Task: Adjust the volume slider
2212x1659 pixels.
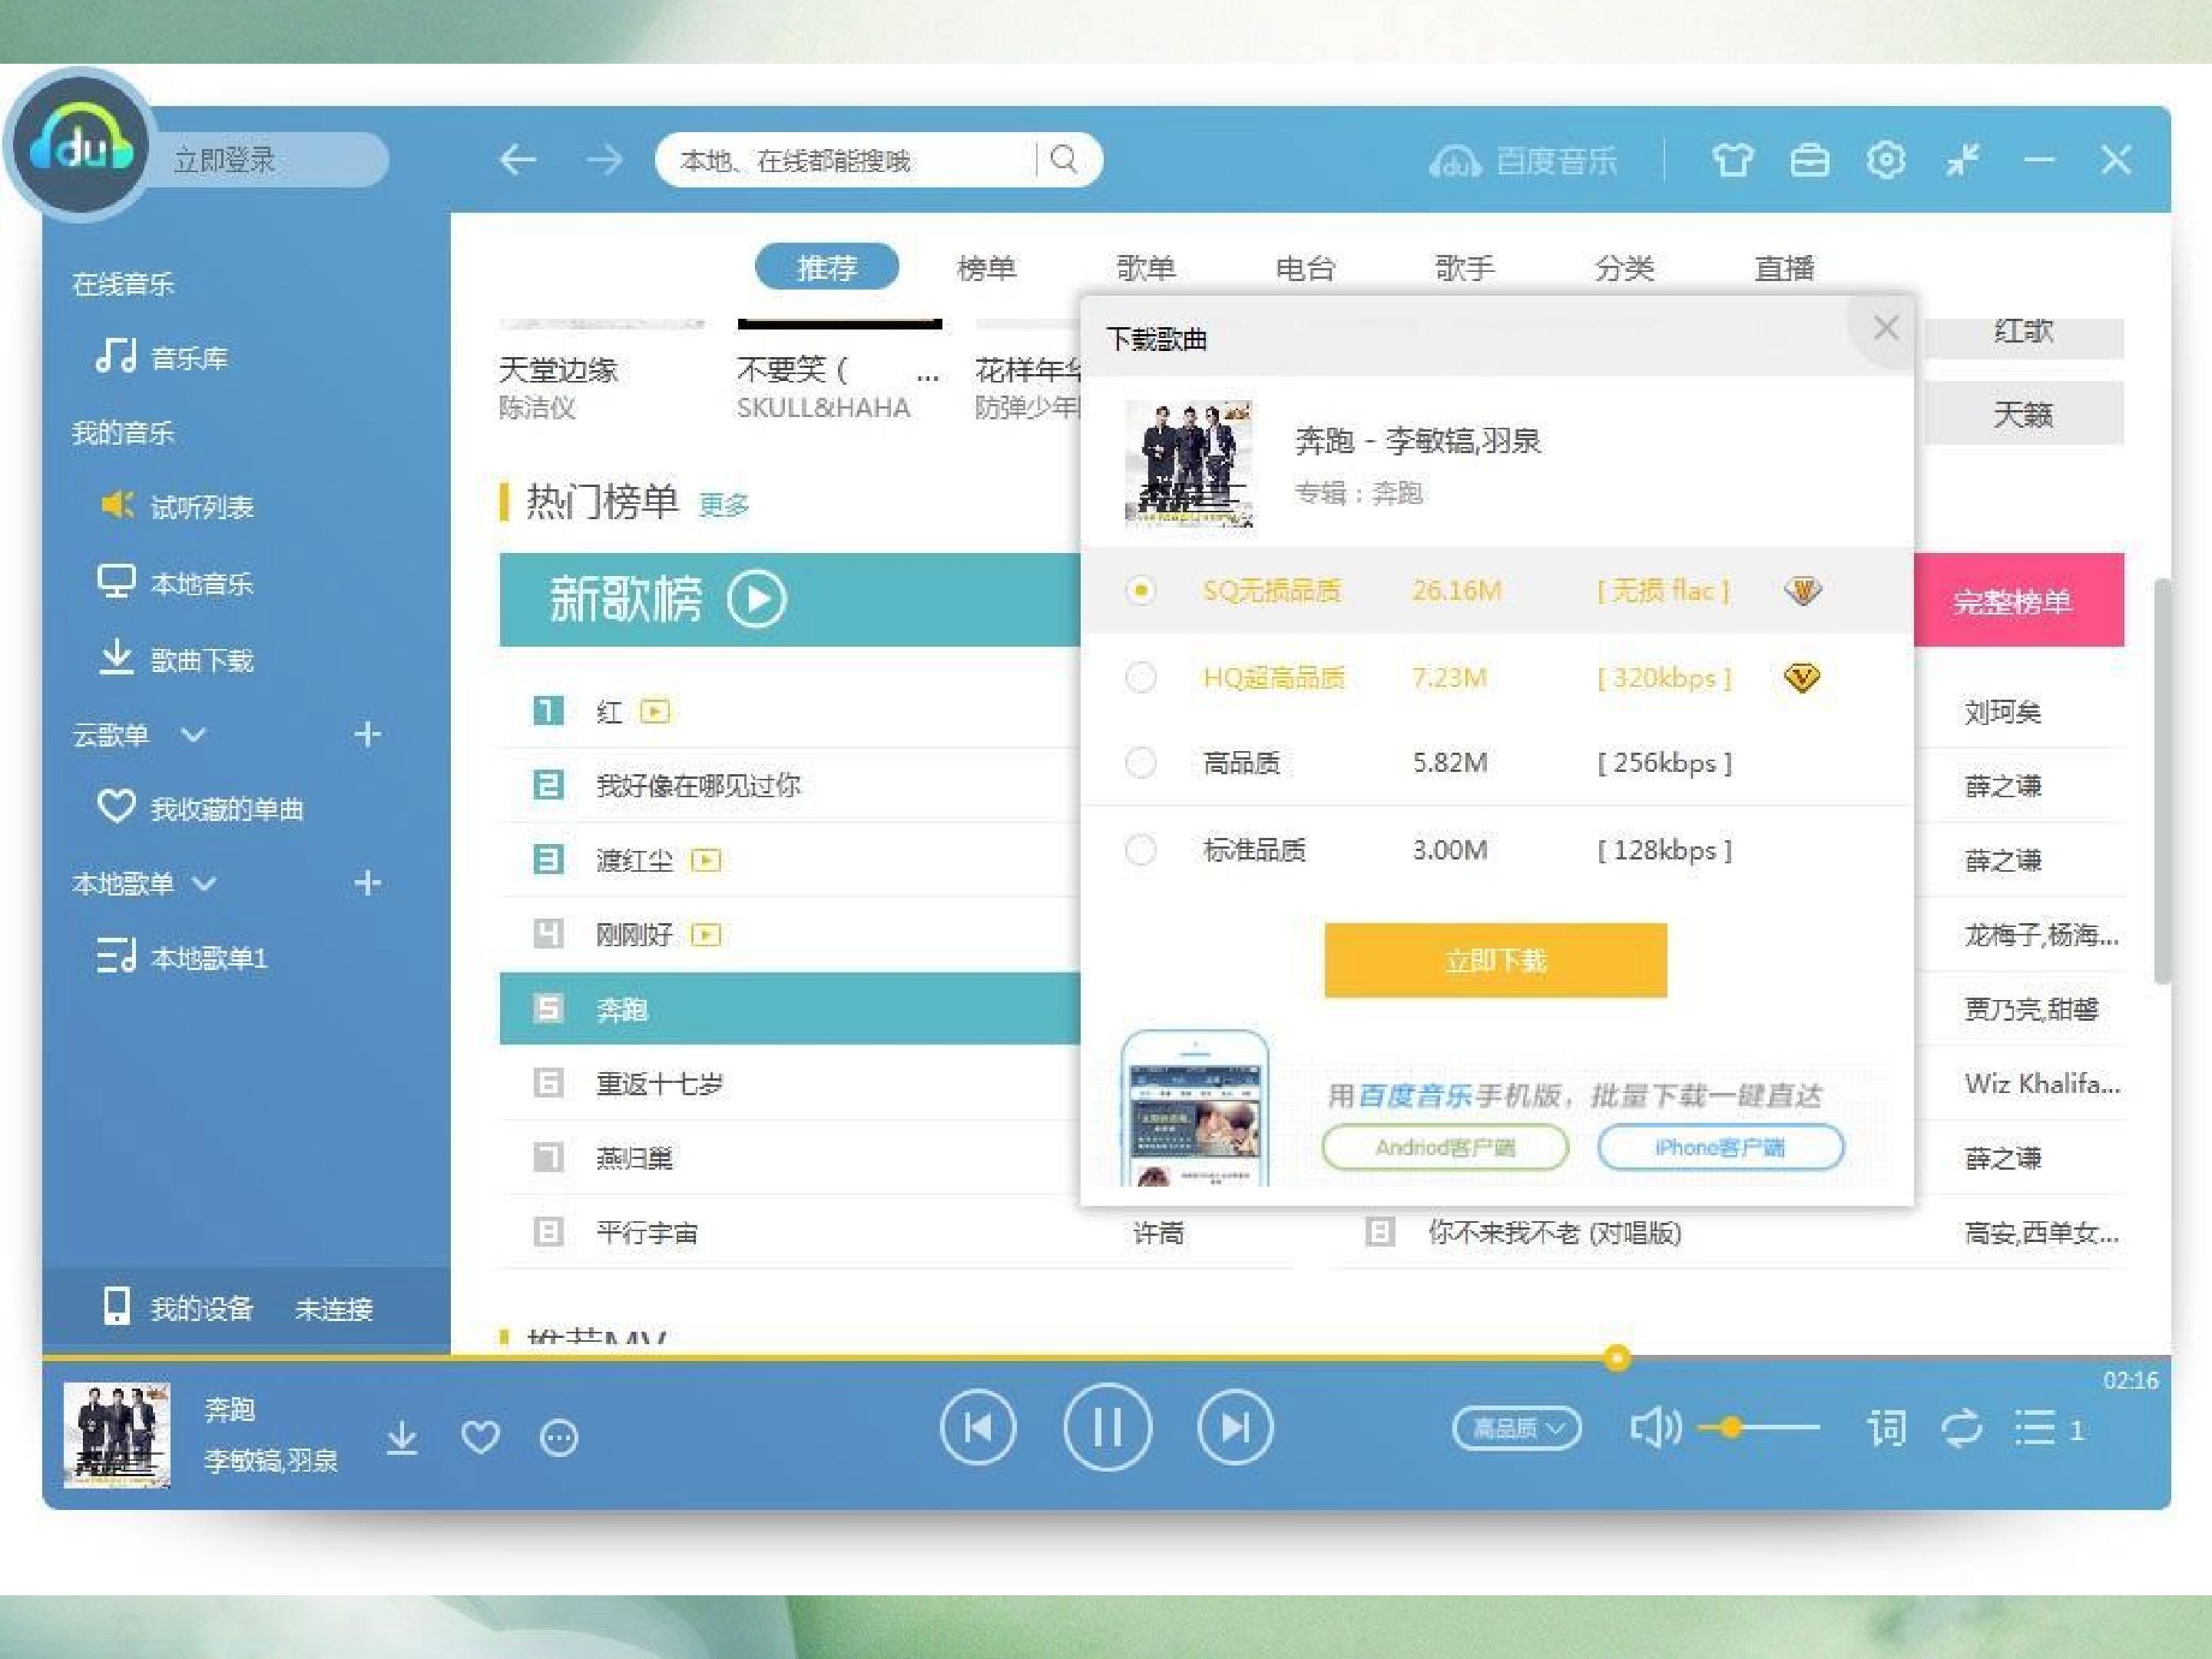Action: coord(1758,1427)
